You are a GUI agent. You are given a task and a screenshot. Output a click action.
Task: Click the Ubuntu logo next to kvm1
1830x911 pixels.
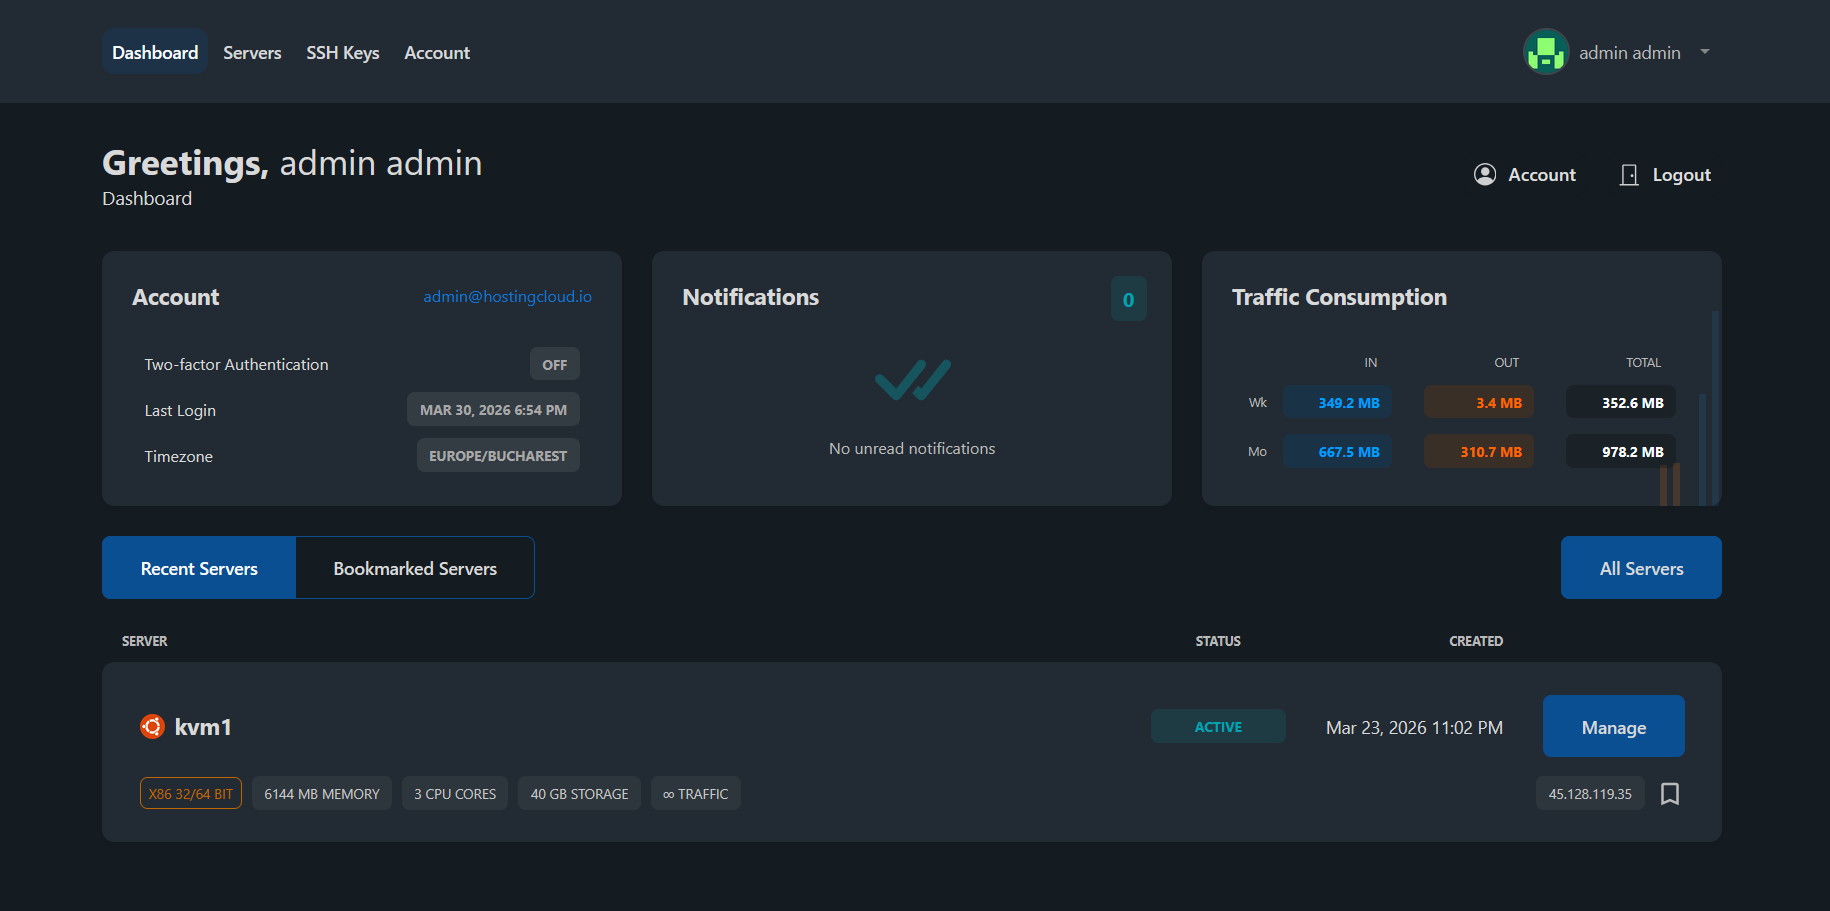152,727
